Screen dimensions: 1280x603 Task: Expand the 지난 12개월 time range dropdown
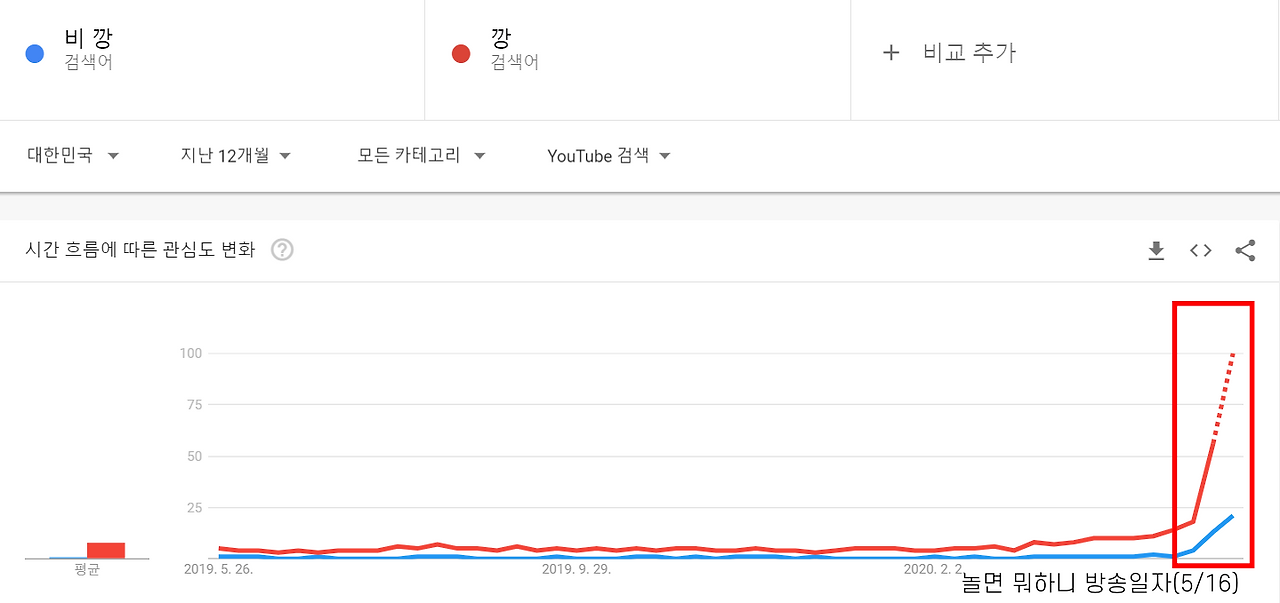point(235,156)
